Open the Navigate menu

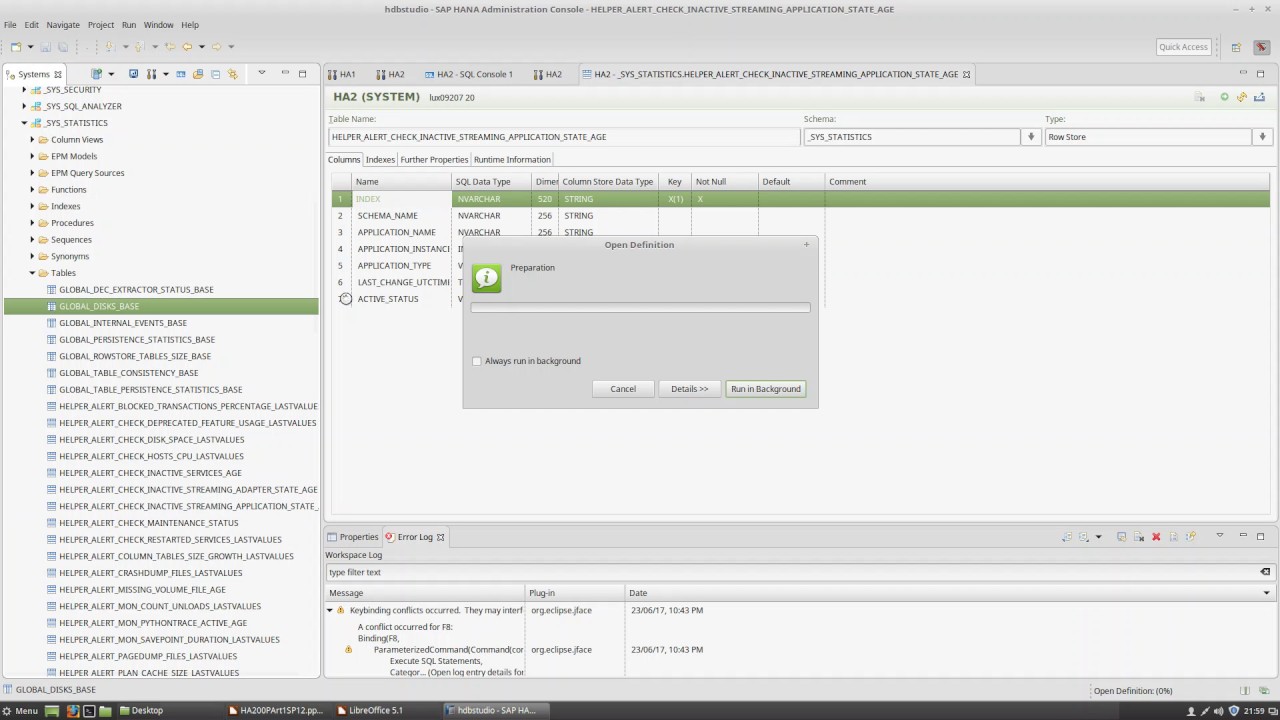point(63,25)
